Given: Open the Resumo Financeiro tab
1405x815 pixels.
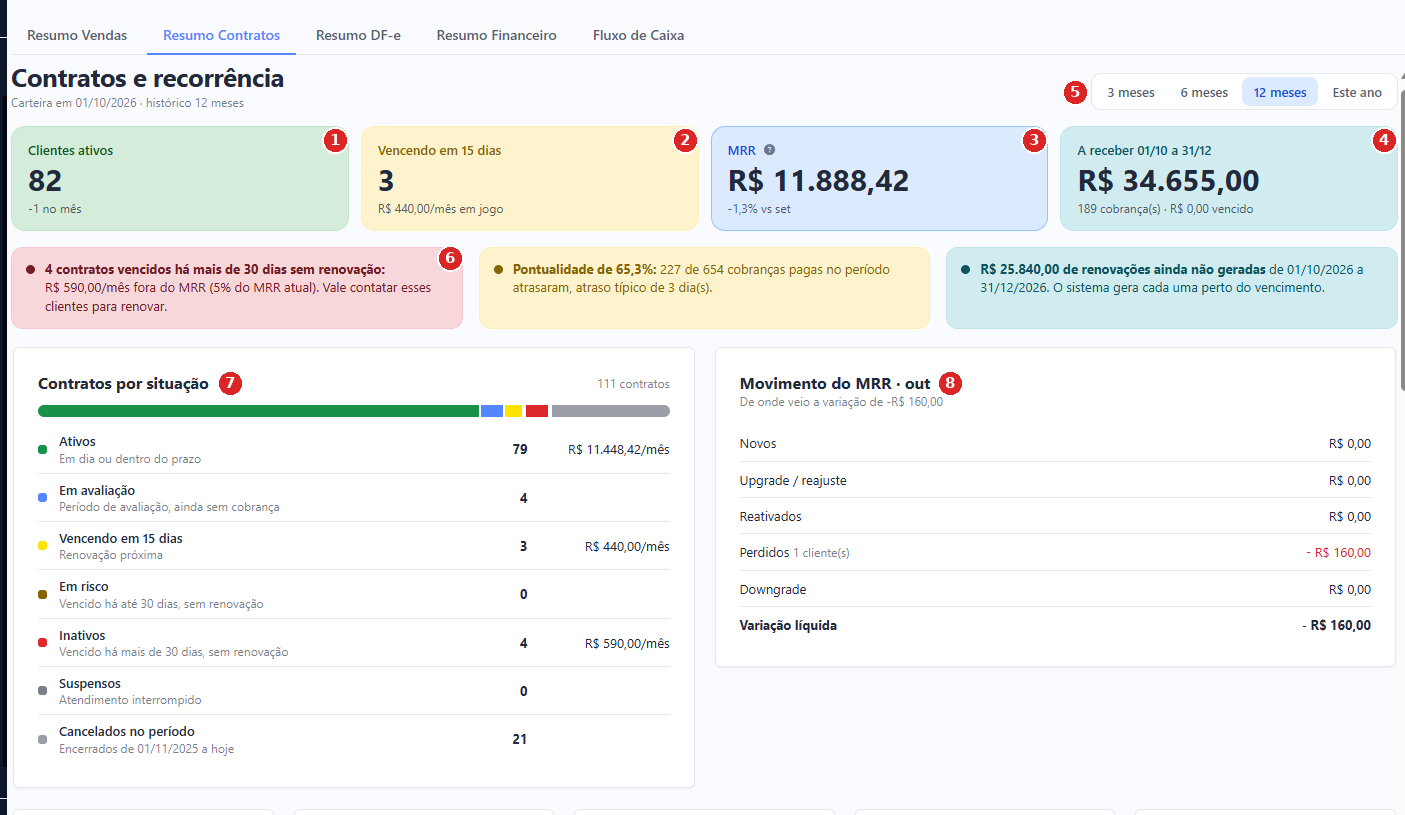Looking at the screenshot, I should point(496,35).
